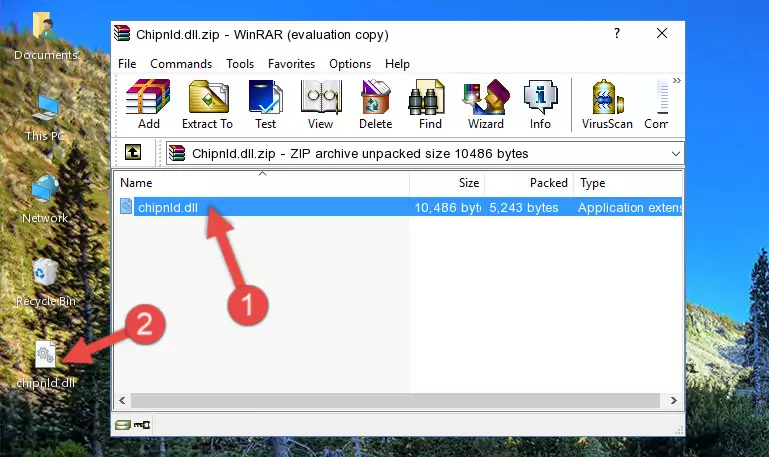769x457 pixels.
Task: Go up one folder level
Action: [x=133, y=152]
